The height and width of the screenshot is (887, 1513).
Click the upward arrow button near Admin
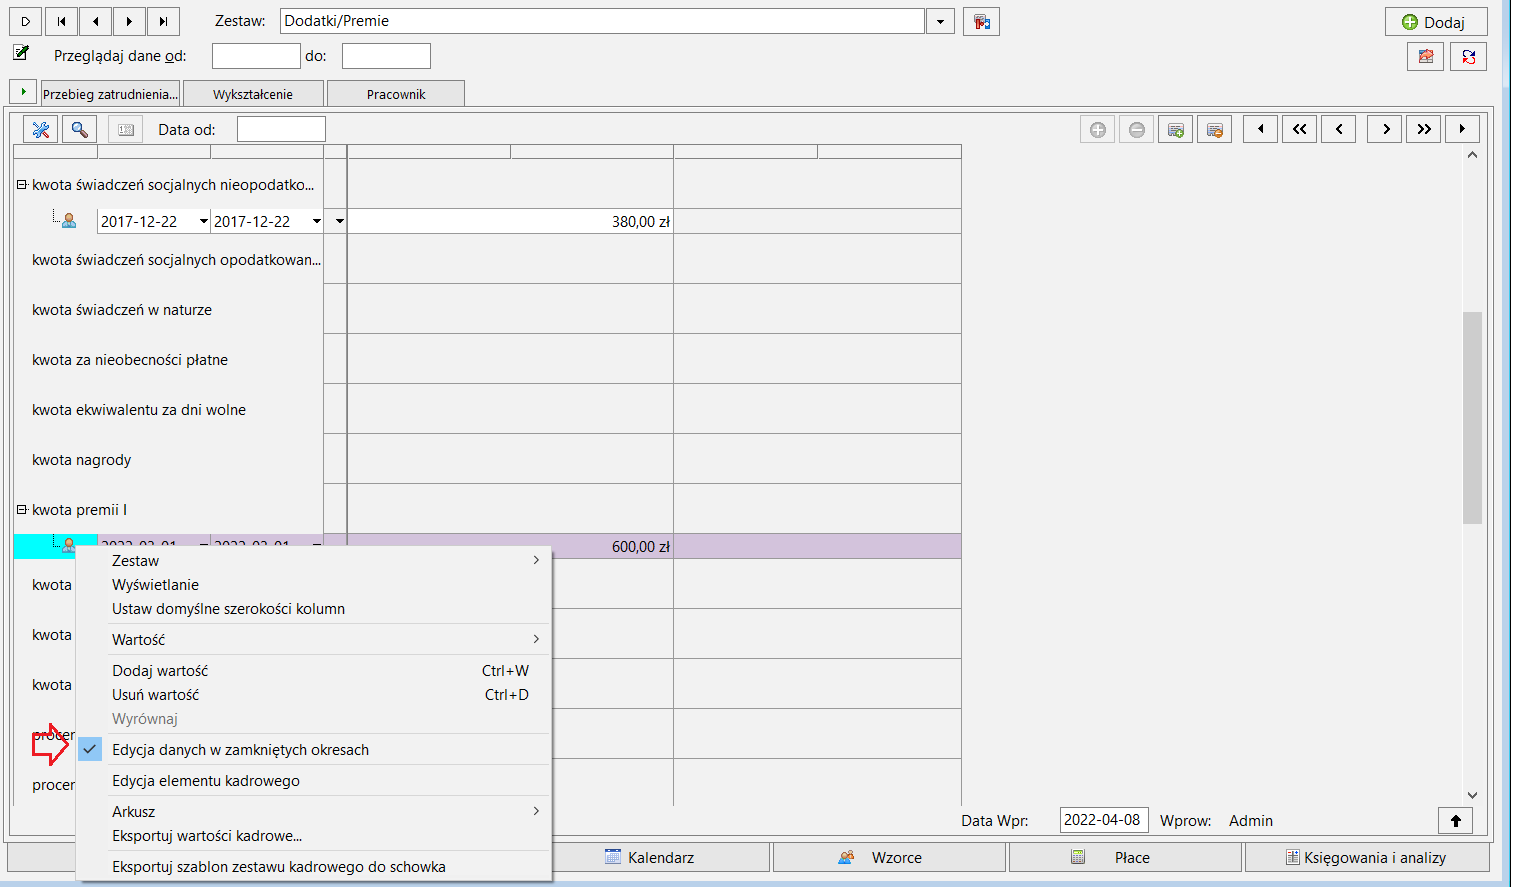(x=1455, y=821)
